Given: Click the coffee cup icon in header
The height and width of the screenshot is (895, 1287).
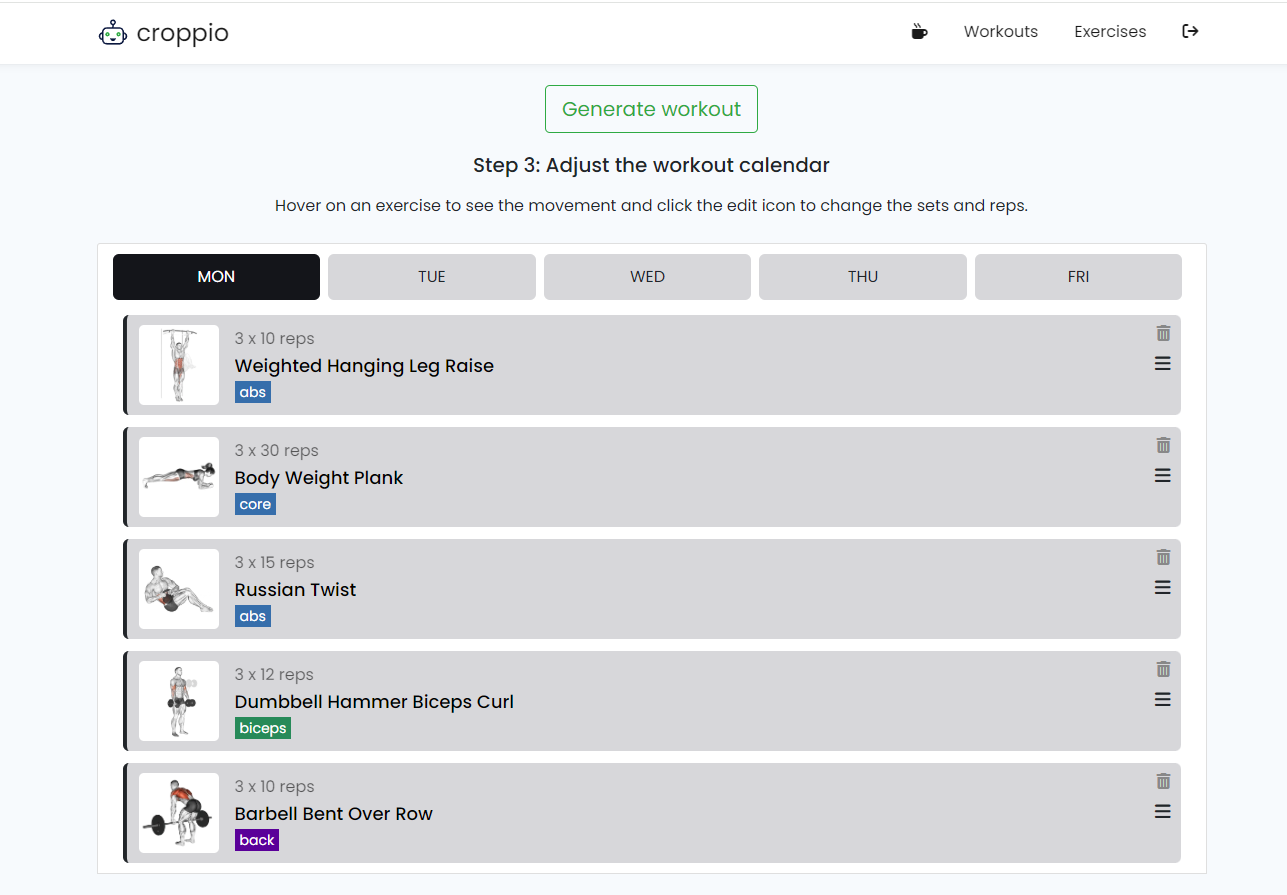Looking at the screenshot, I should pos(919,32).
